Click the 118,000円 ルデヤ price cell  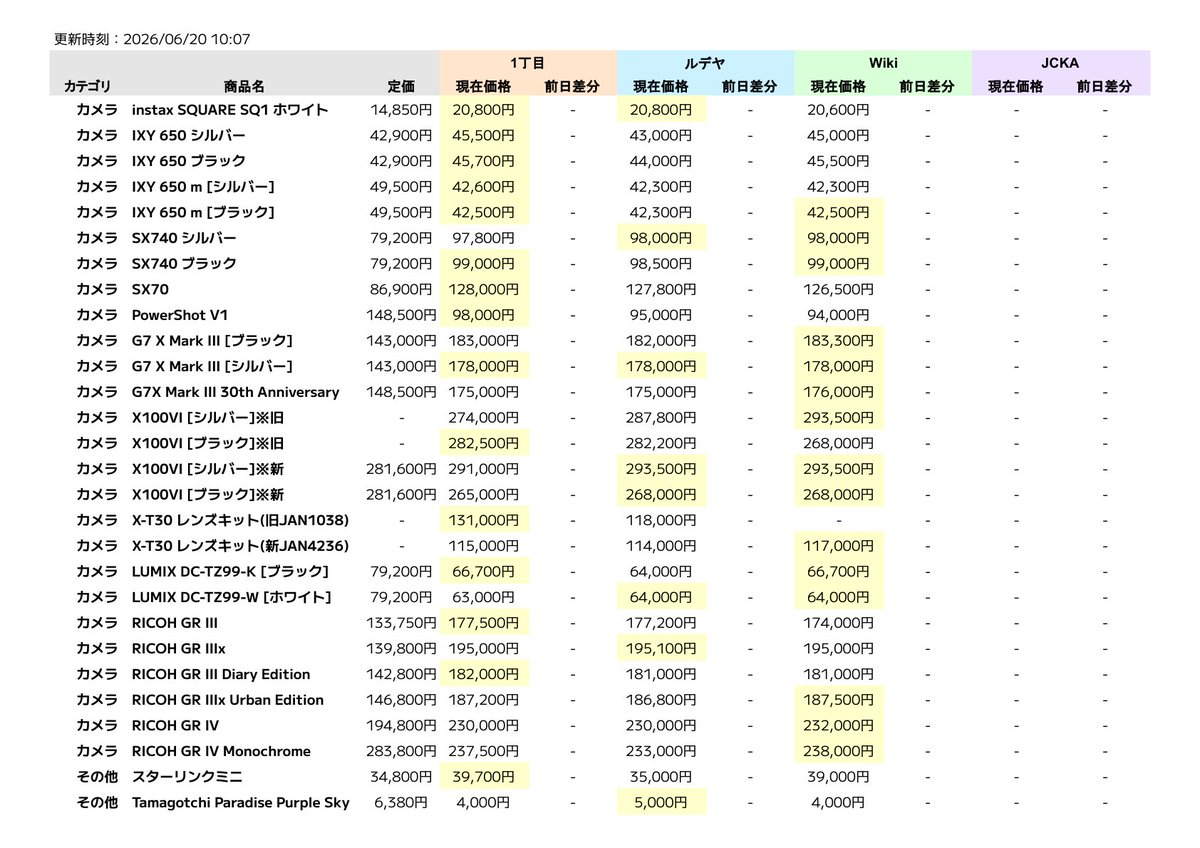[x=661, y=520]
